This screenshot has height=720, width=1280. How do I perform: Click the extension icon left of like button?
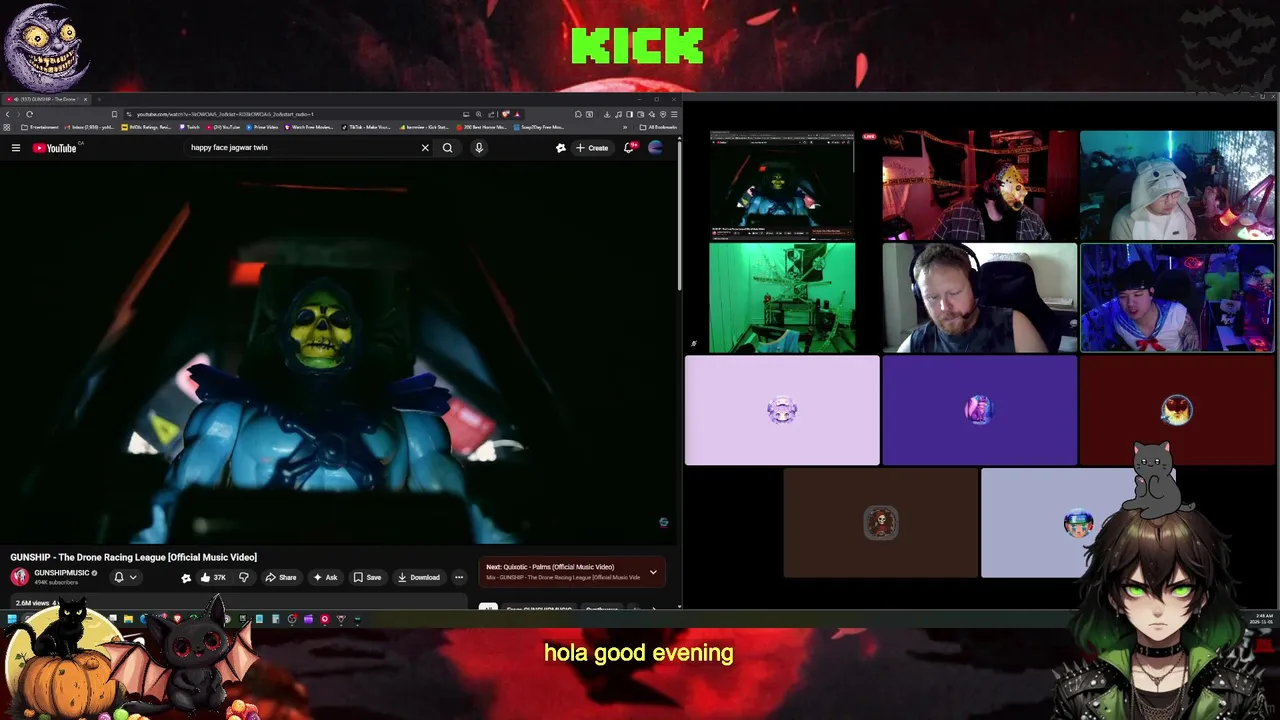(185, 577)
